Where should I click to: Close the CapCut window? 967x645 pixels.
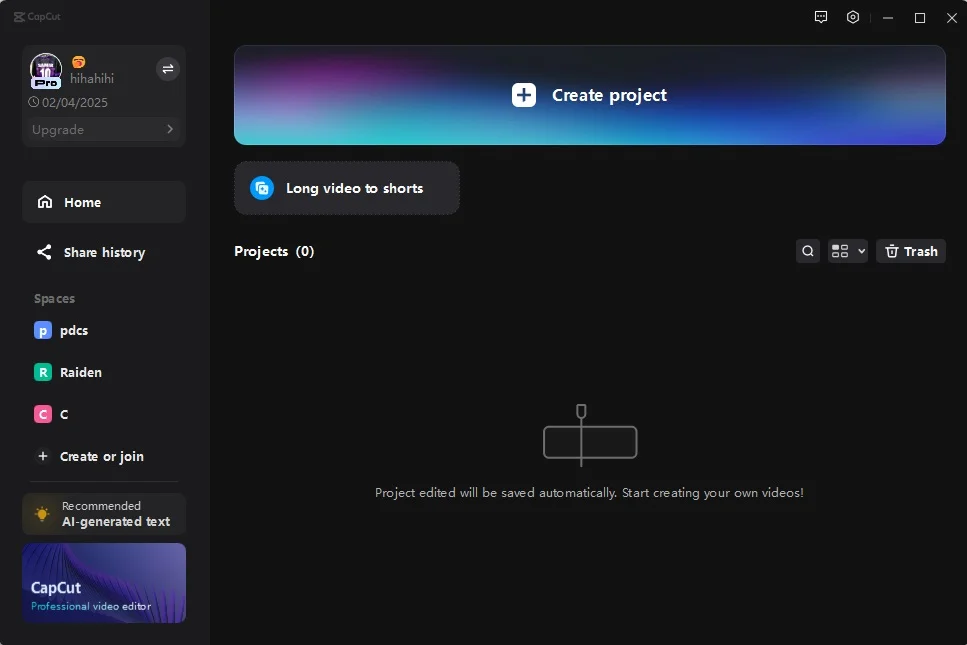(x=952, y=18)
